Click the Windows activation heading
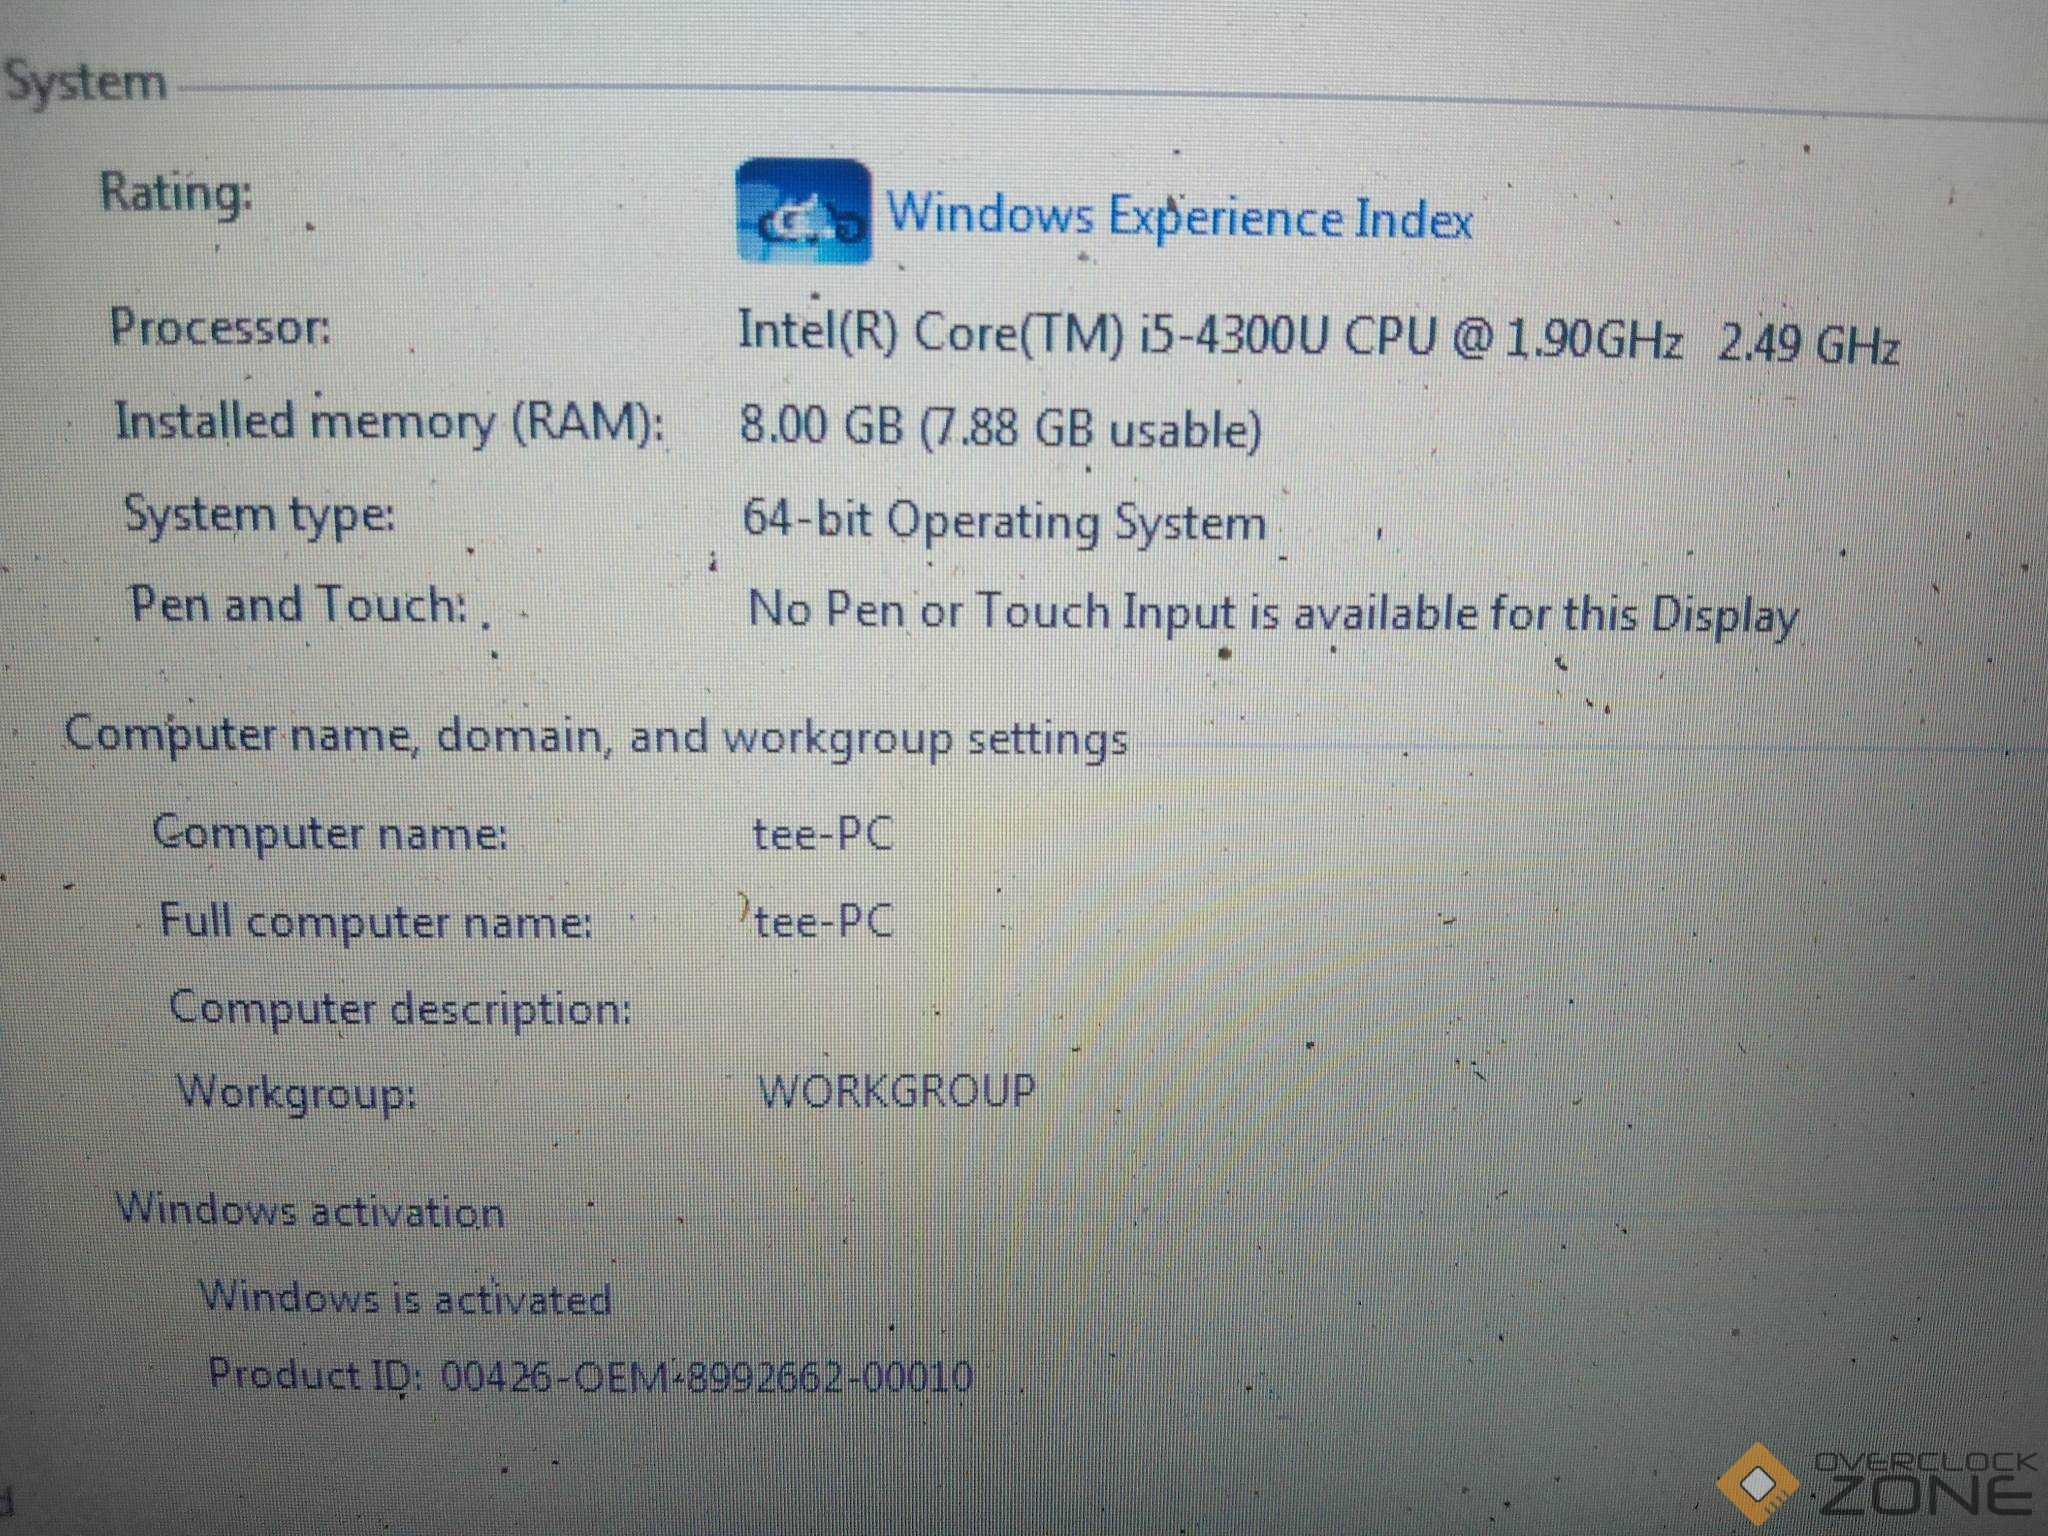 click(x=310, y=1210)
